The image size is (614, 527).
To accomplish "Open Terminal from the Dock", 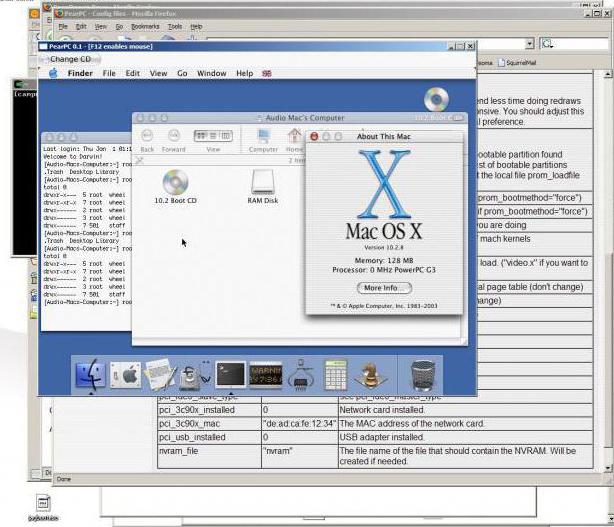I will [230, 374].
